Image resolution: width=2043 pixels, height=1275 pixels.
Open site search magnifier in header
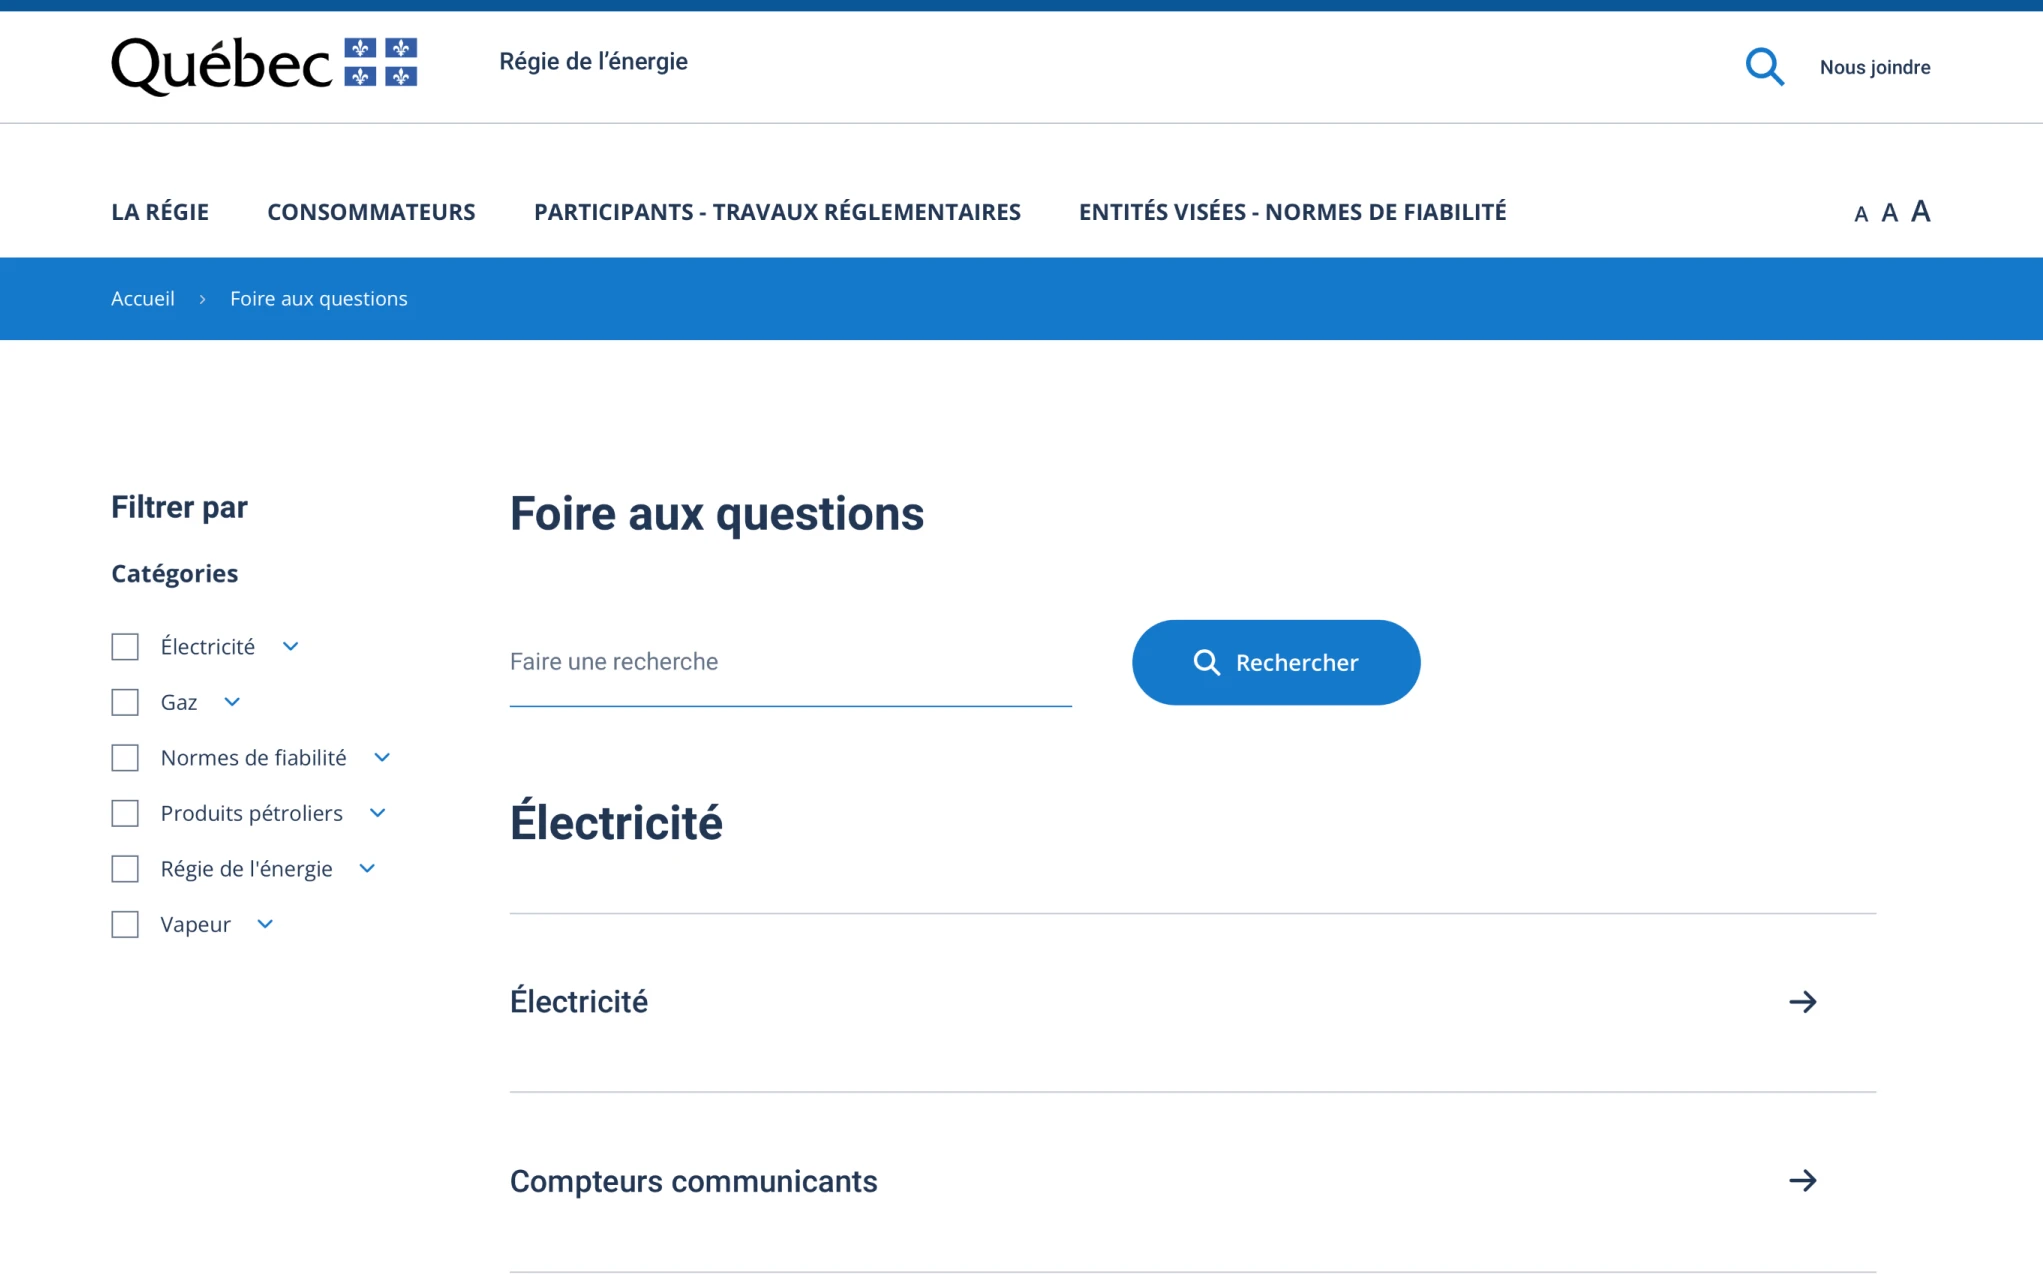click(1764, 67)
